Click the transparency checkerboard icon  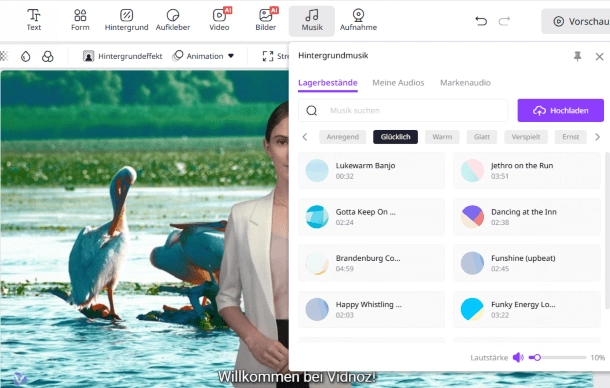click(x=4, y=56)
